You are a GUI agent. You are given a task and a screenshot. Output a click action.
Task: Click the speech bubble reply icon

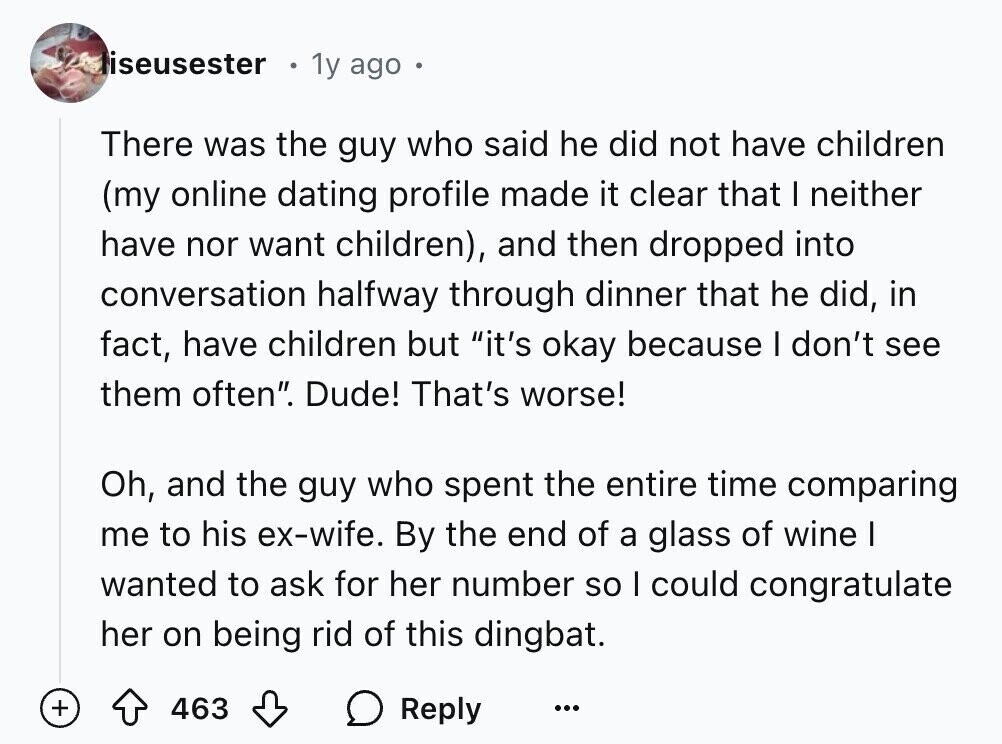365,709
